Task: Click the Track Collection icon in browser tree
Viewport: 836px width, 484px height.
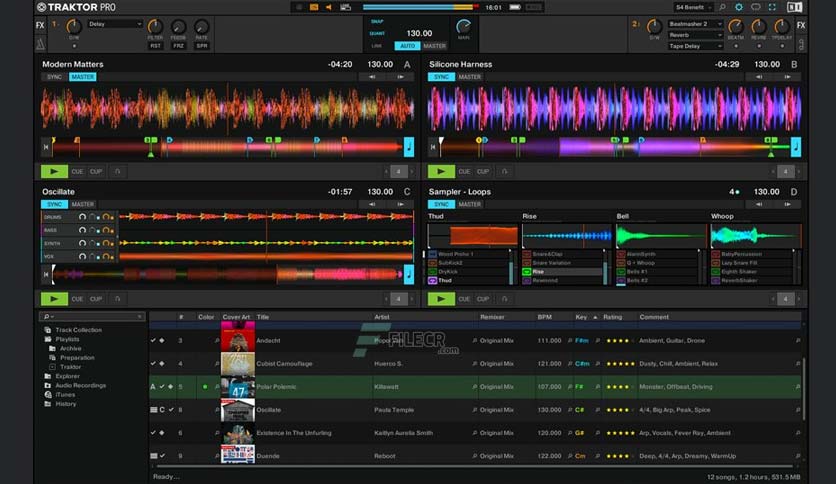Action: click(x=48, y=330)
